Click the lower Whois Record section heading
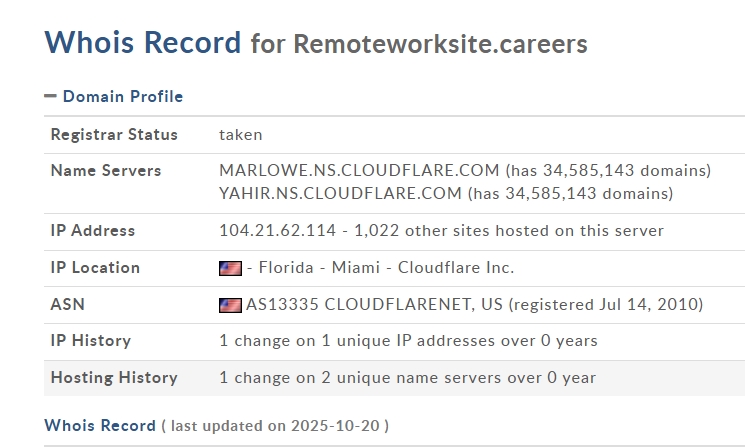Viewport: 745px width, 447px height. (x=100, y=426)
